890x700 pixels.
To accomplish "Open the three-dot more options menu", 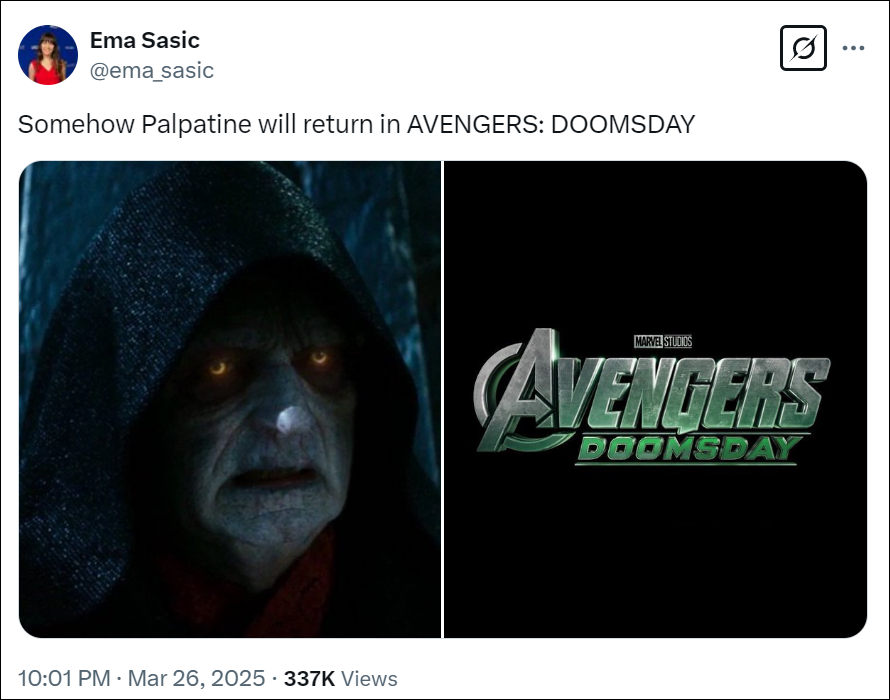I will pyautogui.click(x=853, y=48).
